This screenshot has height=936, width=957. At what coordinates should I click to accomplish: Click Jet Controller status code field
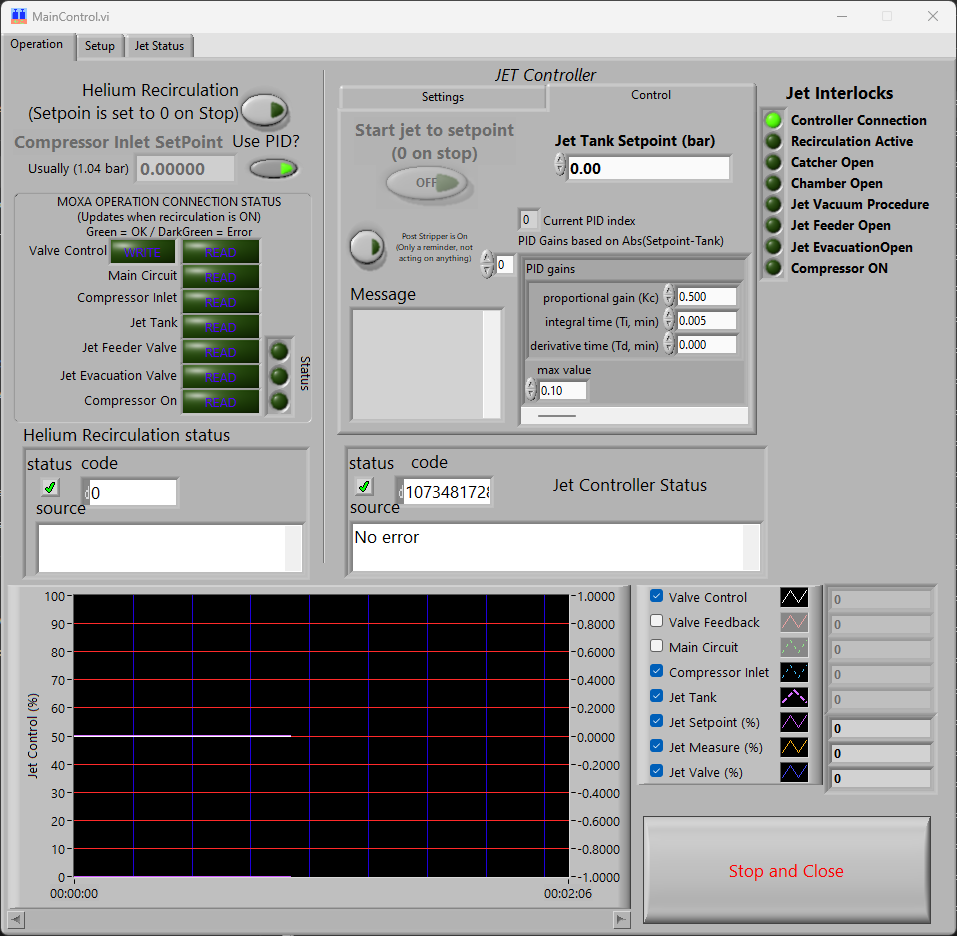tap(447, 492)
